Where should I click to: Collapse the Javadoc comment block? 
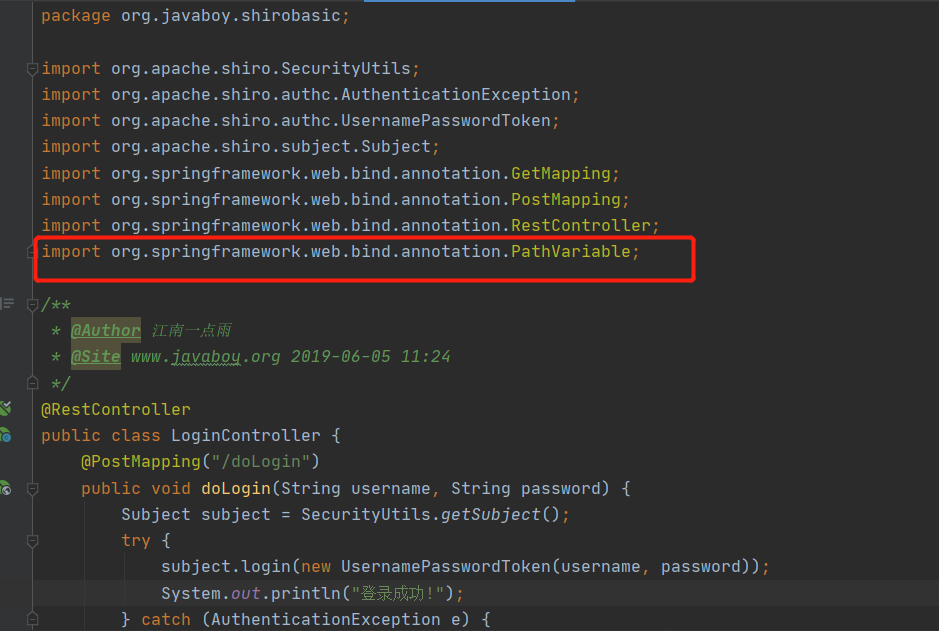tap(32, 305)
